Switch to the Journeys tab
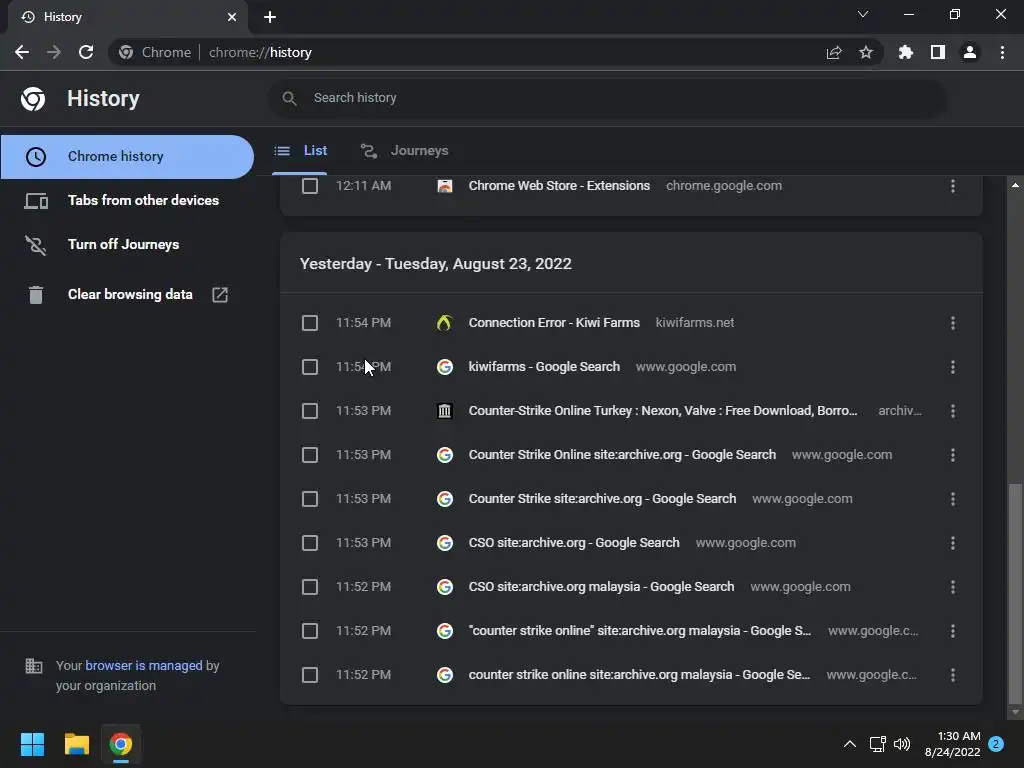The width and height of the screenshot is (1024, 768). coord(405,151)
